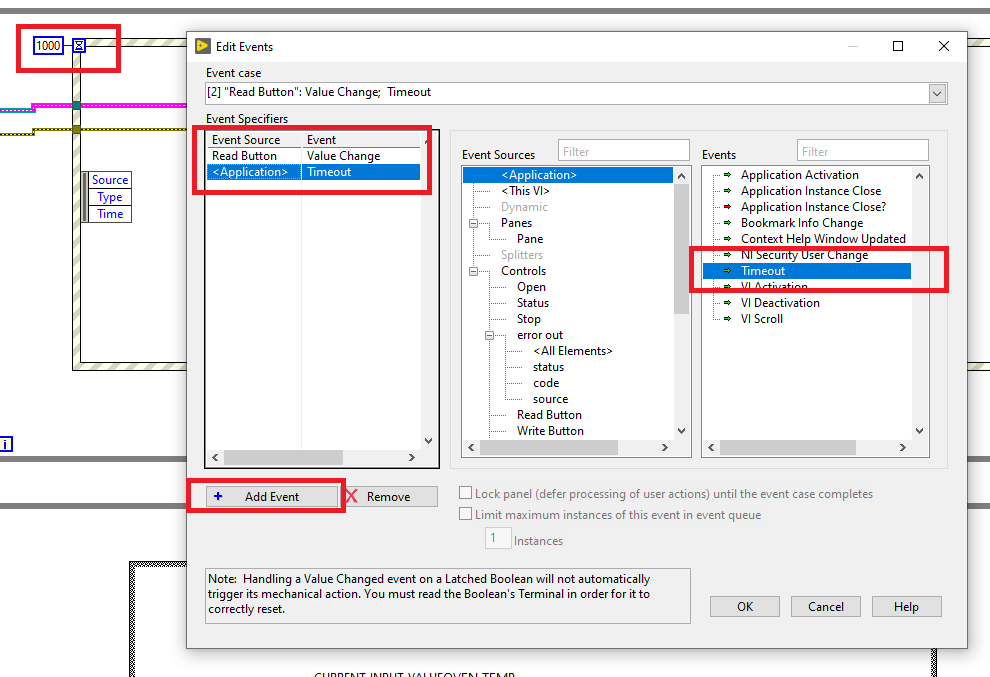990x677 pixels.
Task: Click the red X icon beside Remove
Action: (352, 496)
